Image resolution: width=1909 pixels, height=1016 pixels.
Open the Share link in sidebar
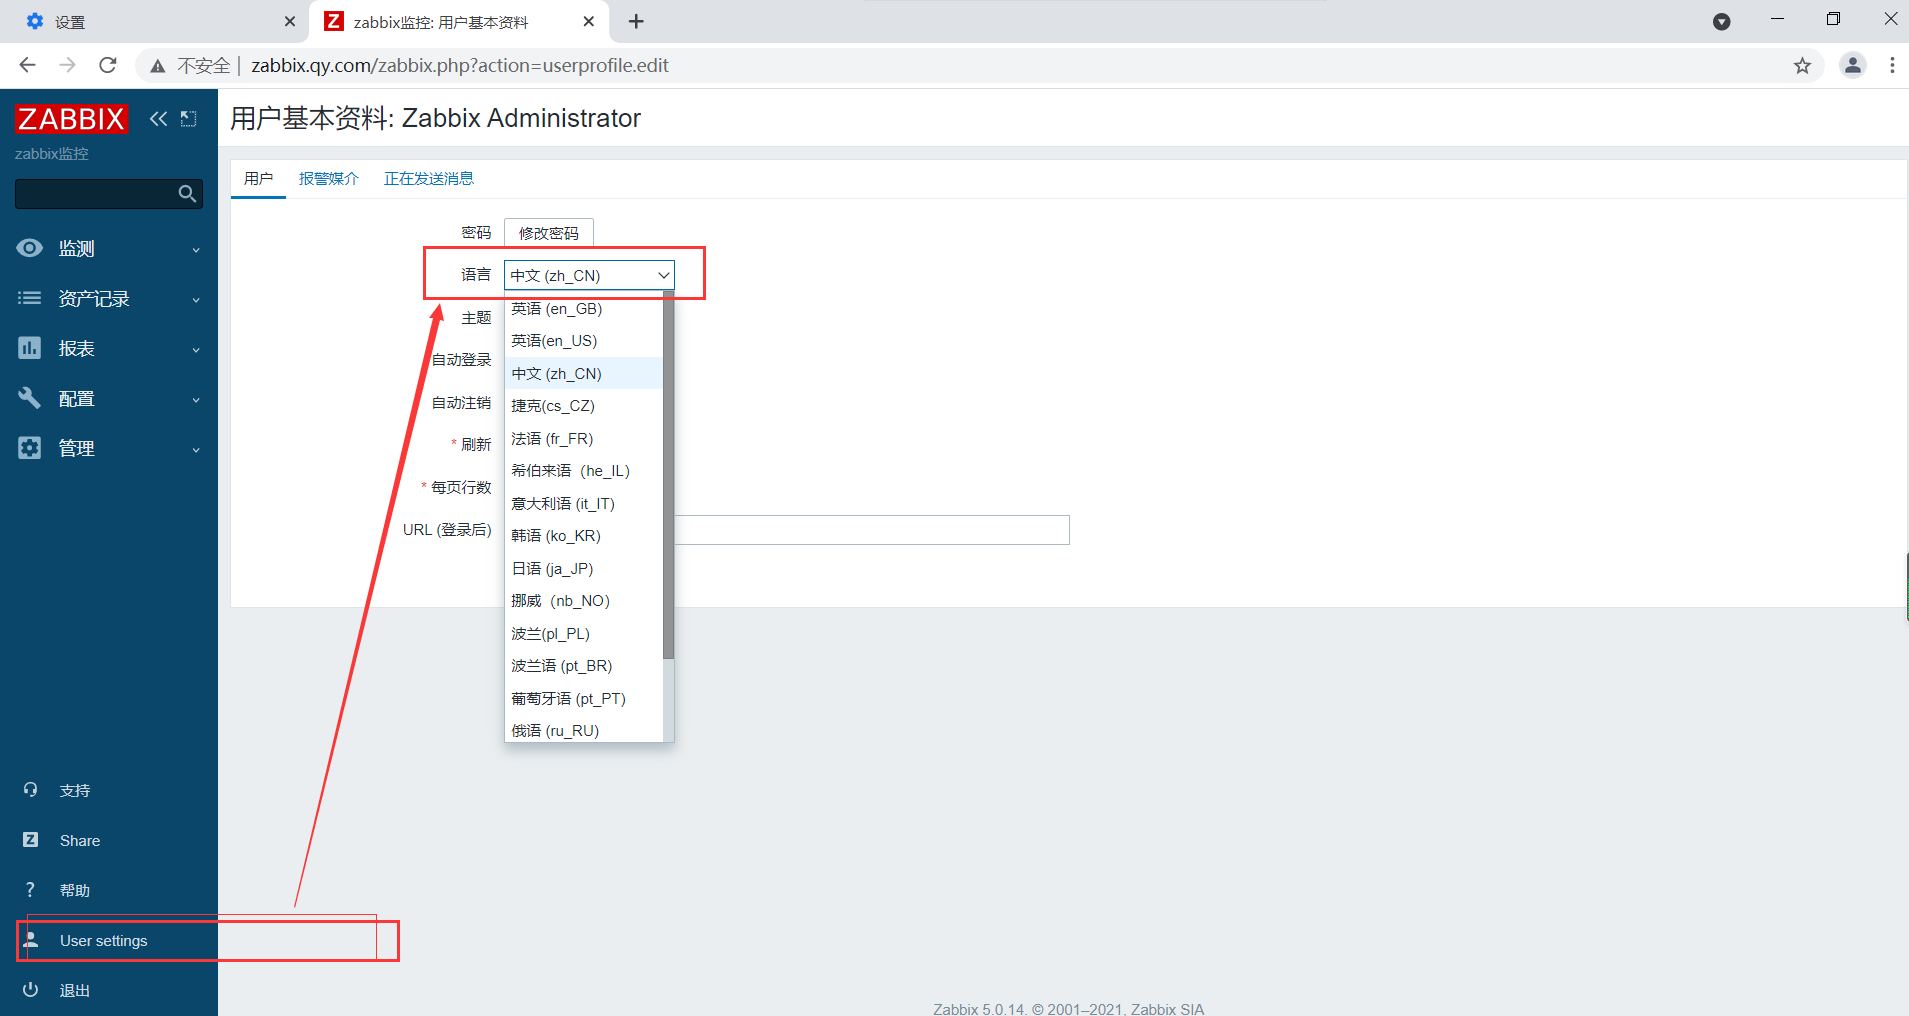point(80,841)
